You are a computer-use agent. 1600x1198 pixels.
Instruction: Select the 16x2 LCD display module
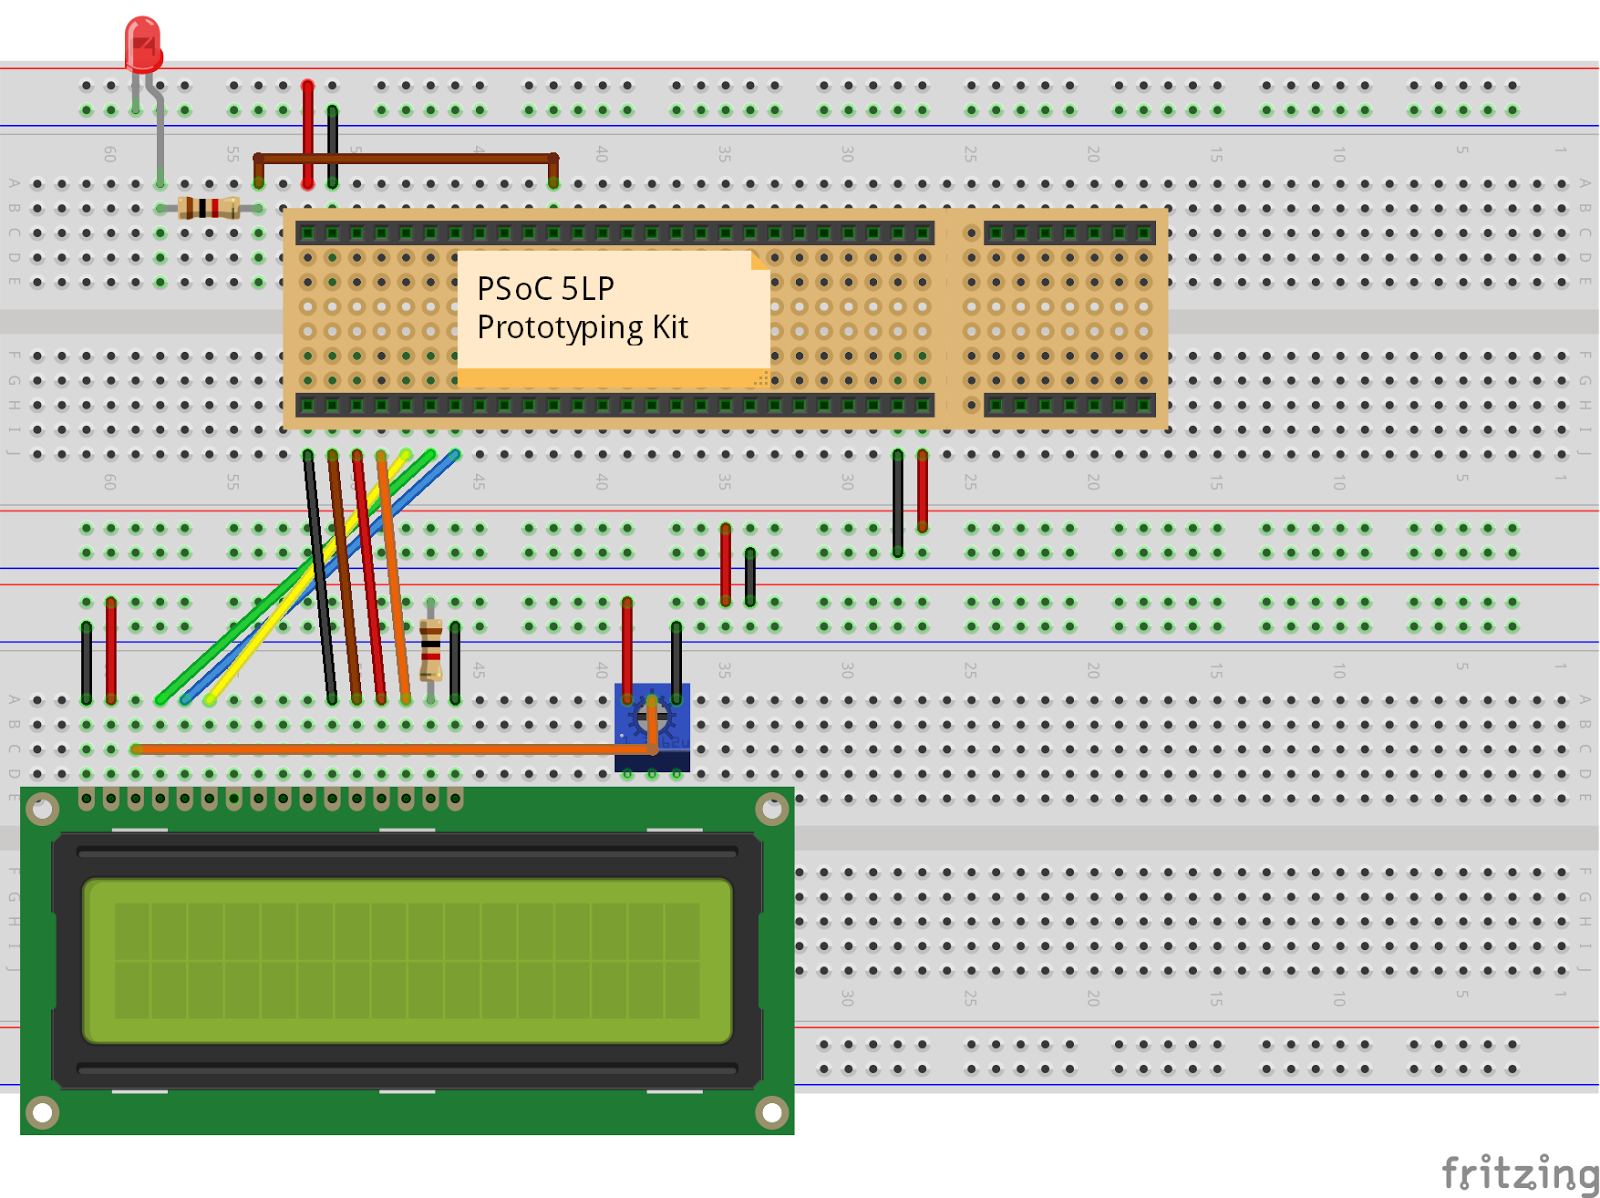pyautogui.click(x=400, y=960)
